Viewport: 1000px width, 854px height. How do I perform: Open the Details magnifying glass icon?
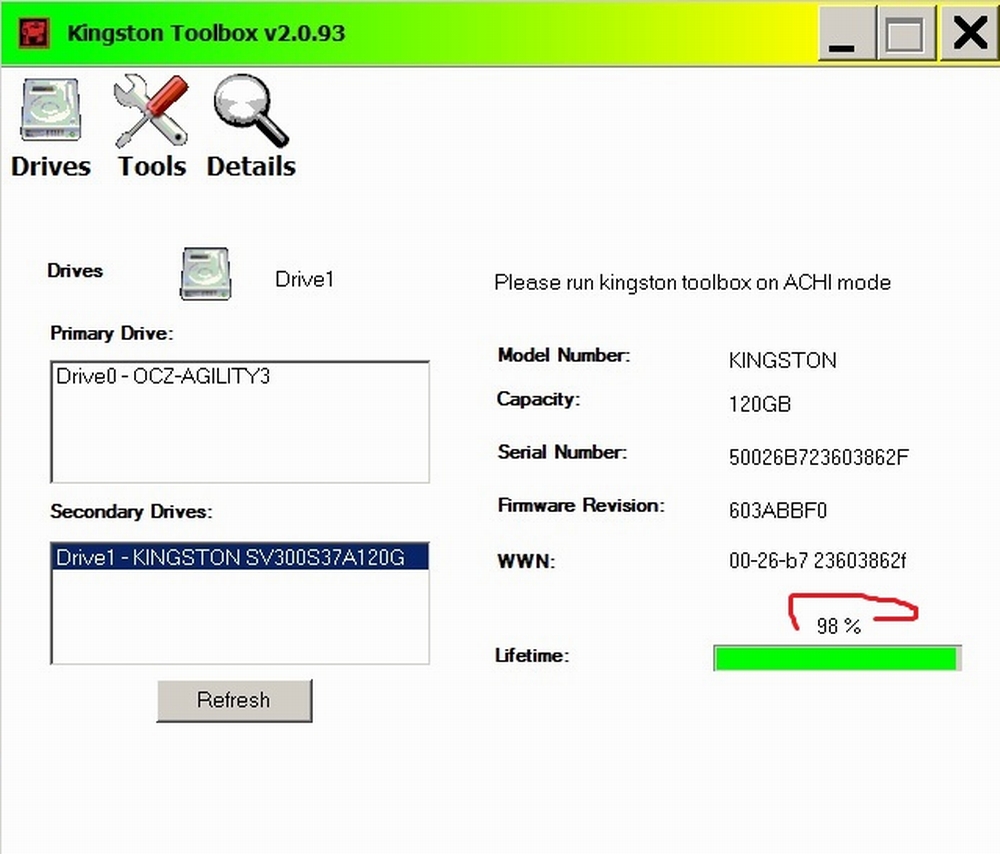coord(251,110)
